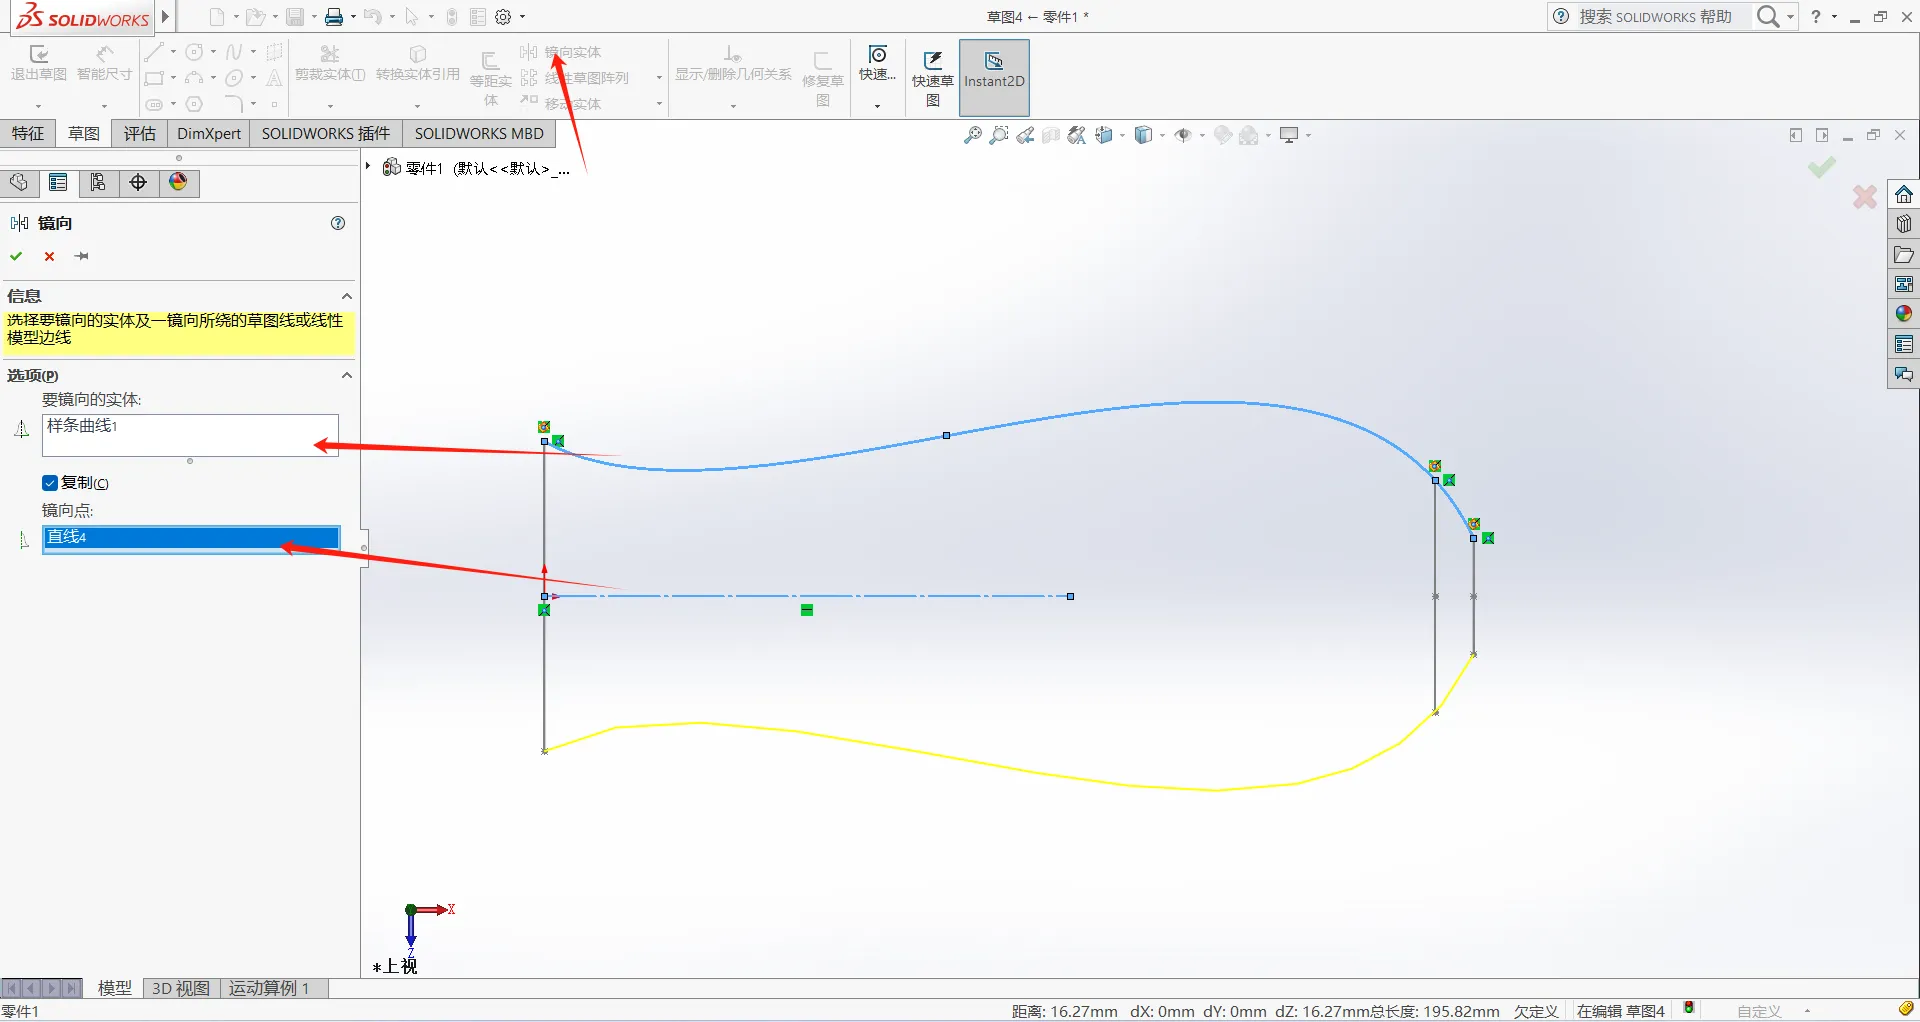Screen dimensions: 1920x1022
Task: Click the Repair Sketch (修复草图) tool
Action: click(x=823, y=78)
